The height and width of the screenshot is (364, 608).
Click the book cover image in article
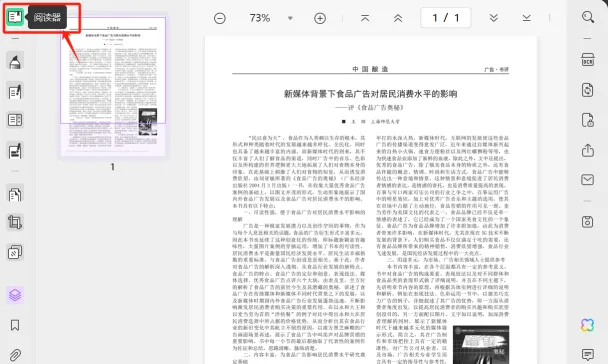tap(481, 345)
